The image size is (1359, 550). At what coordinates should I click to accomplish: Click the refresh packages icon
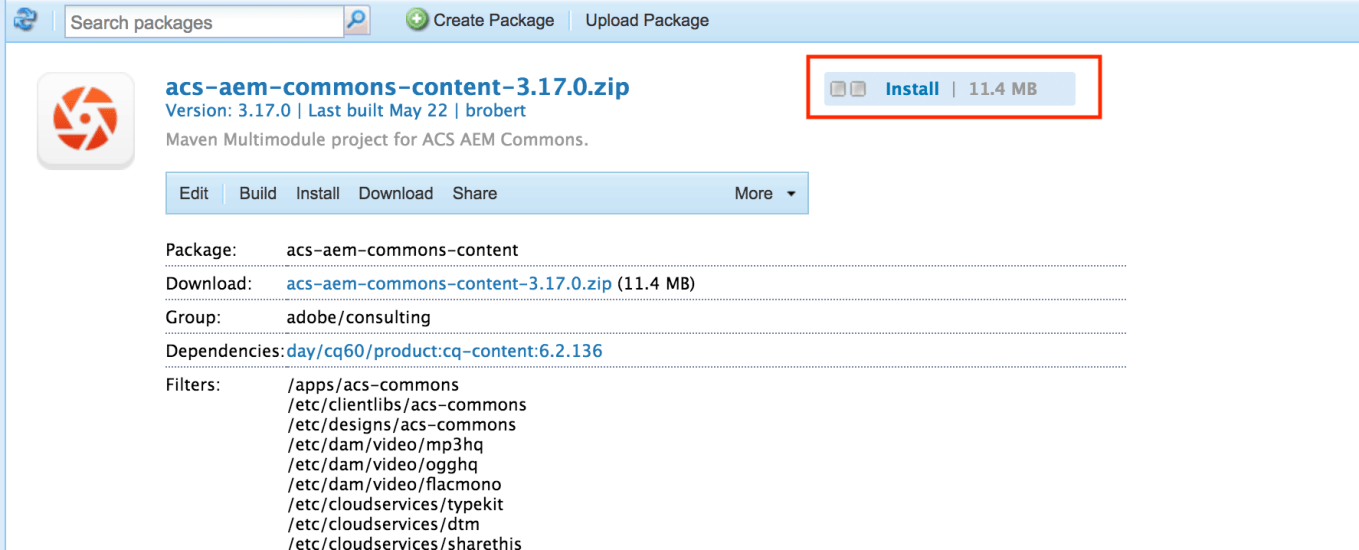(25, 19)
